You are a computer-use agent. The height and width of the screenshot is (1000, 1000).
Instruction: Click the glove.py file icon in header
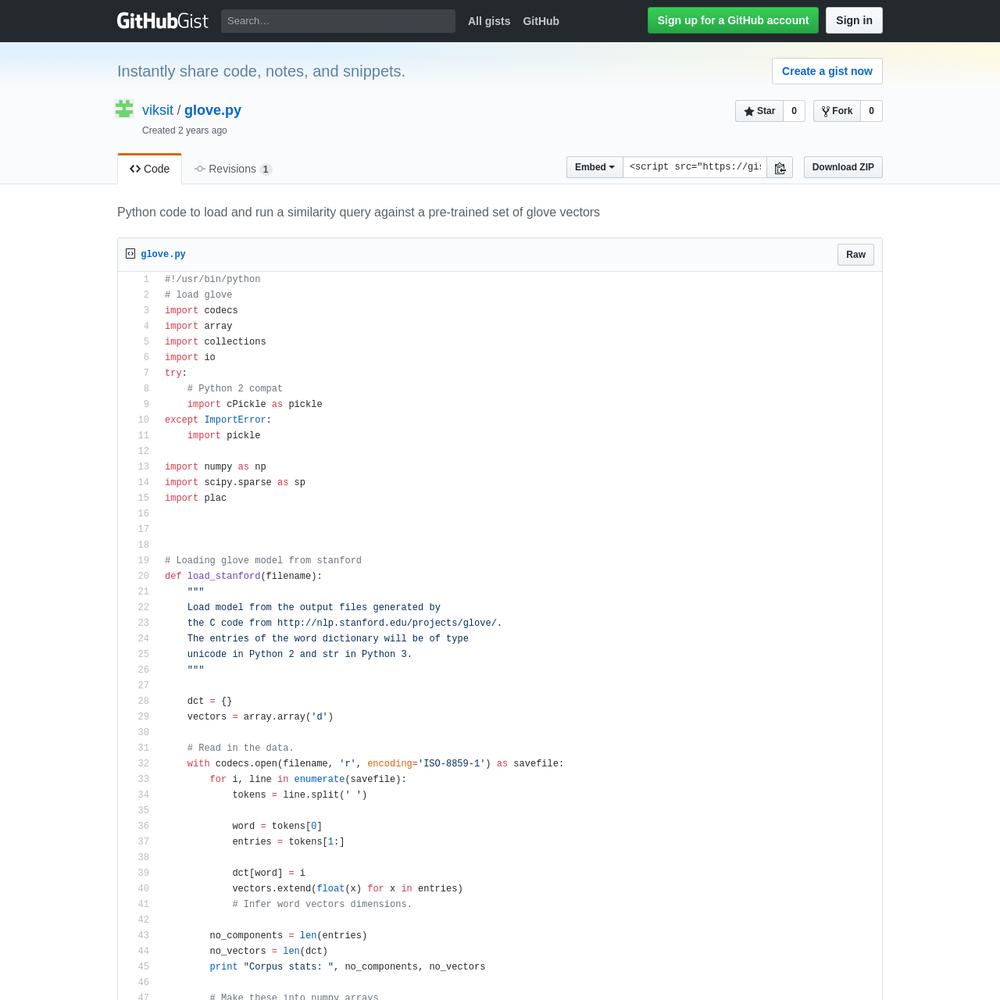click(x=130, y=254)
